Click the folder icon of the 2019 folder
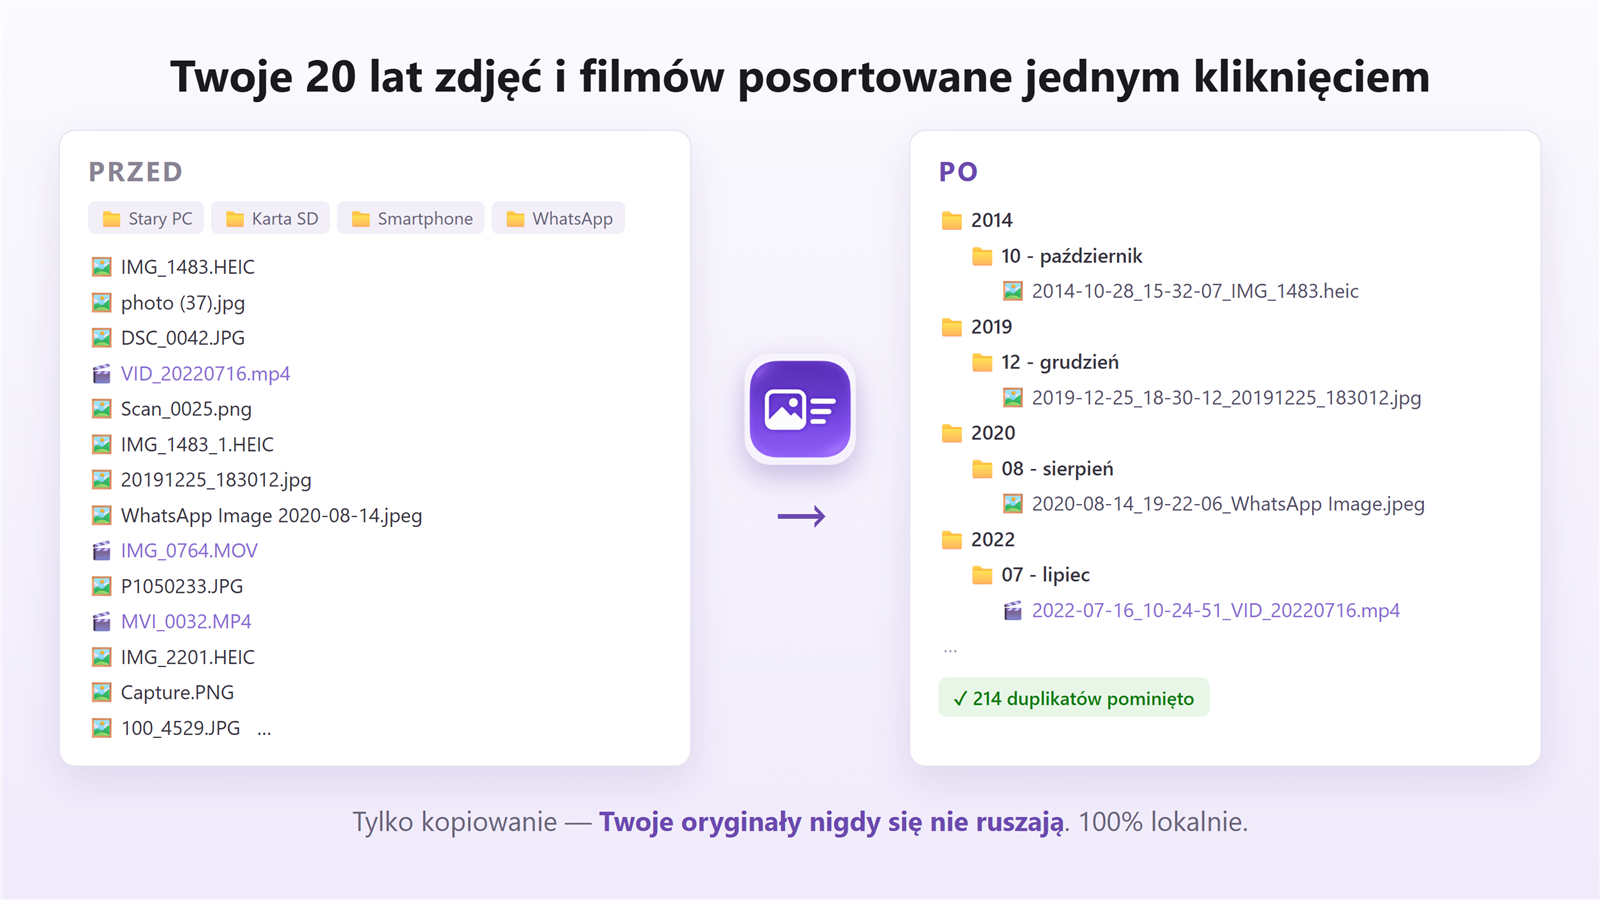 click(x=952, y=327)
